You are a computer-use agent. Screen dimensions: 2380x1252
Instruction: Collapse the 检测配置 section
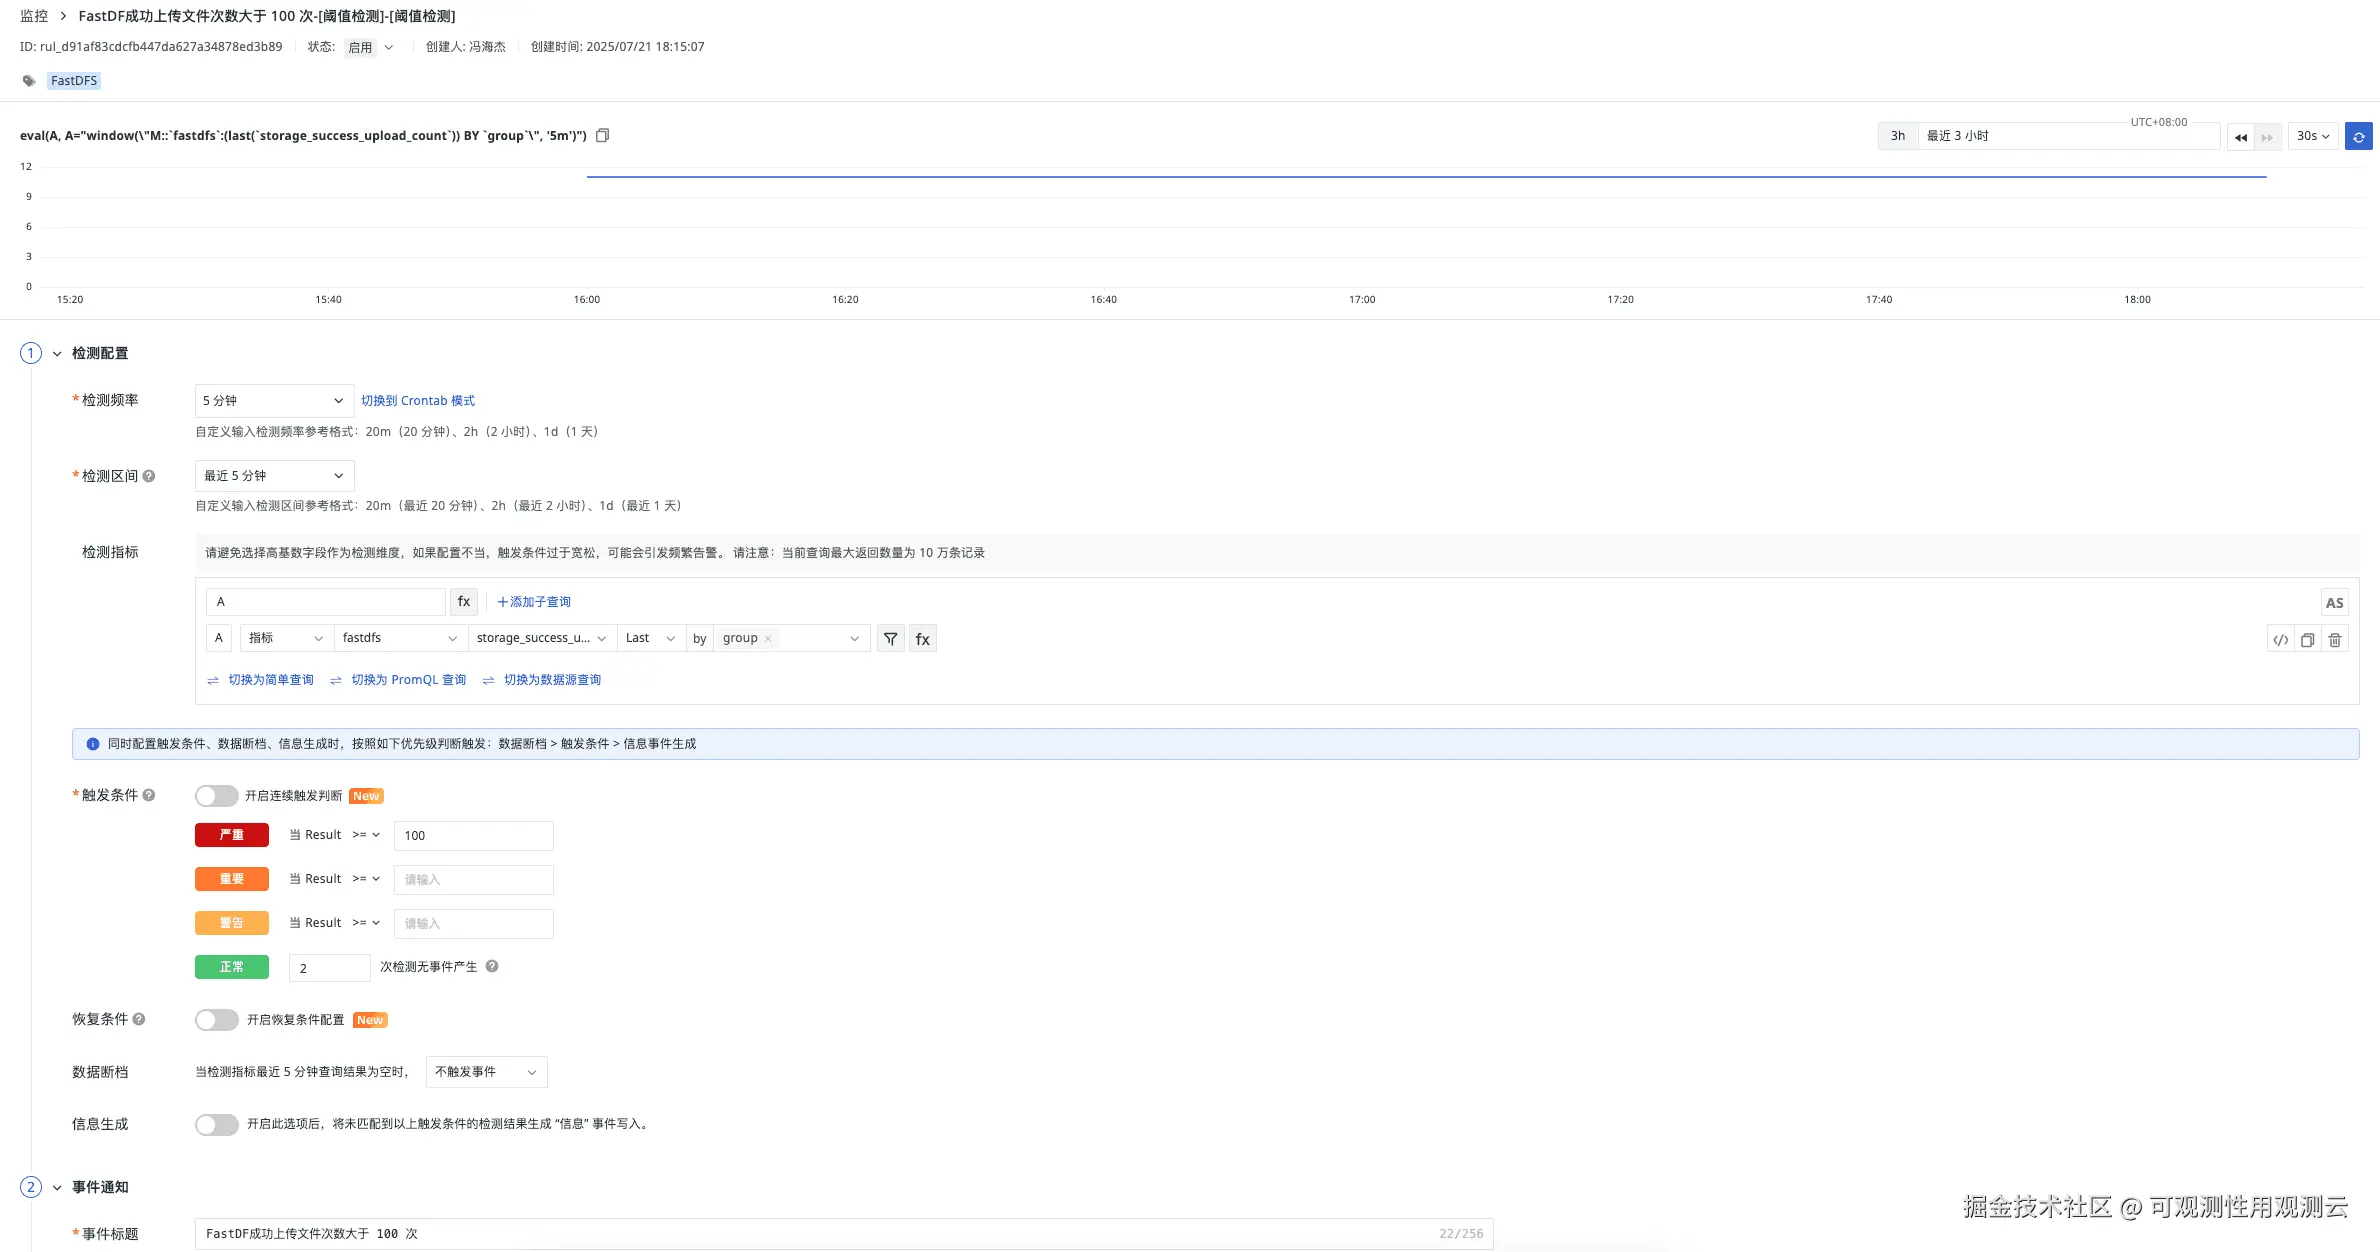[x=57, y=353]
